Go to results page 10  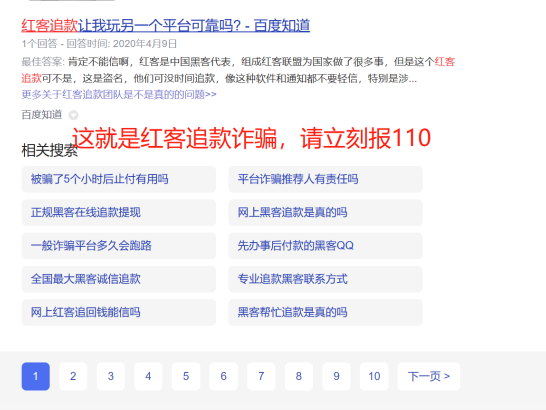coord(374,376)
